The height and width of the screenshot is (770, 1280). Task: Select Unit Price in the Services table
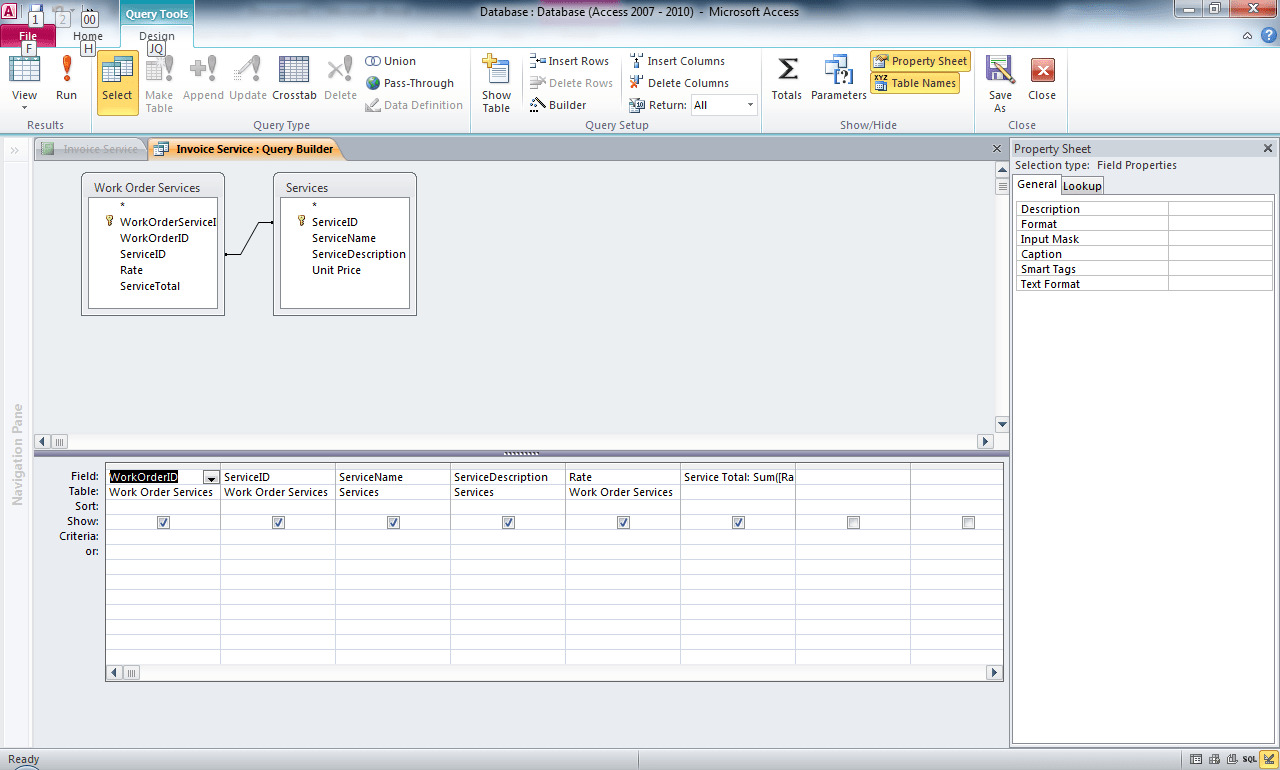pos(336,270)
